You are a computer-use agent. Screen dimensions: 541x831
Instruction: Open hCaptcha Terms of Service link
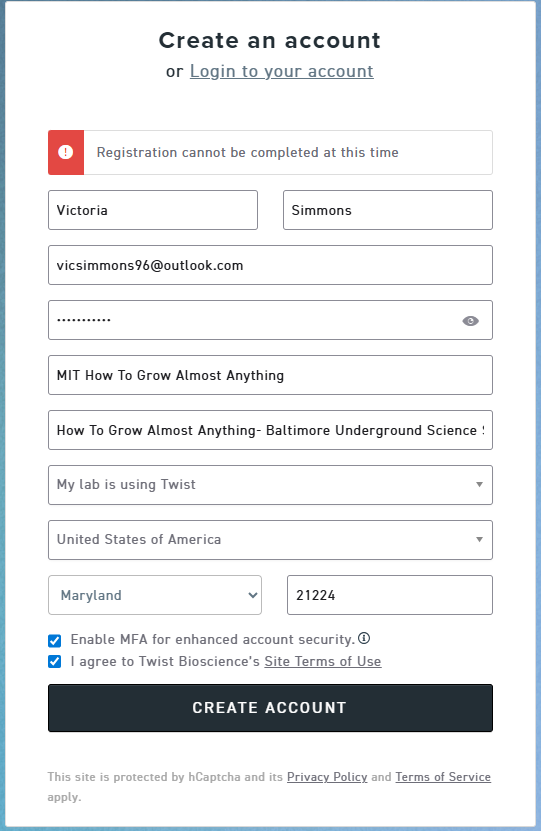(443, 777)
